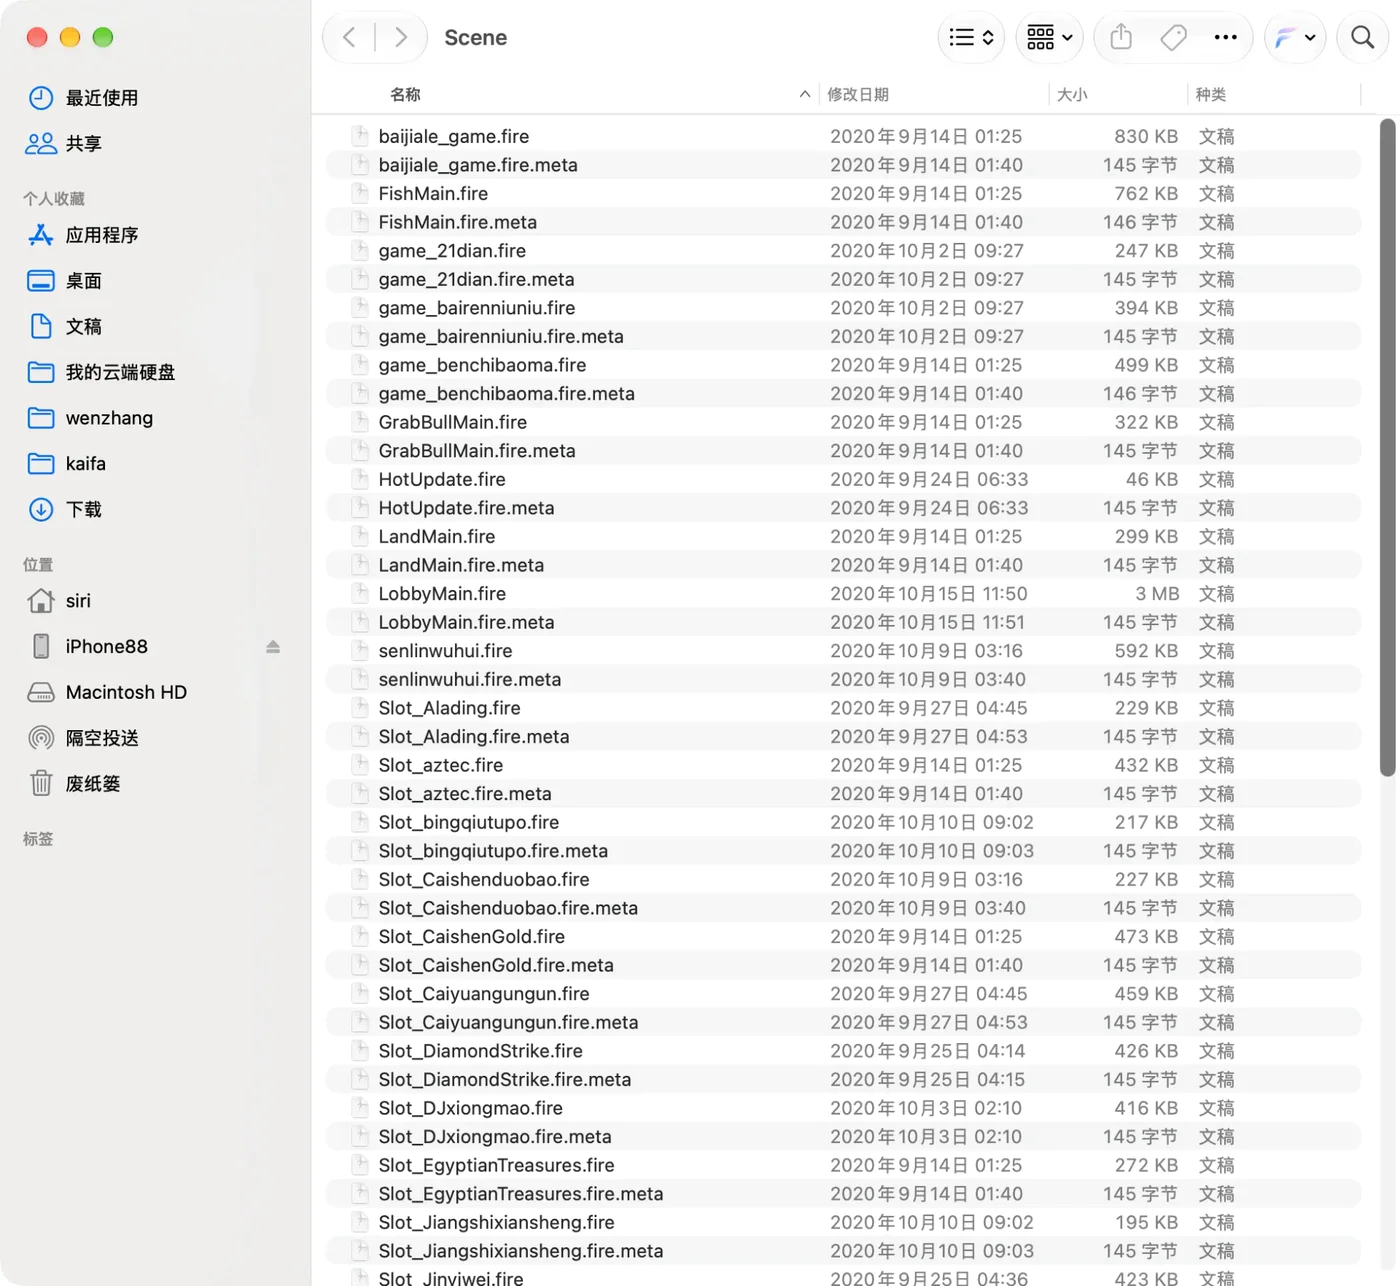This screenshot has height=1286, width=1400.
Task: Select file Slot_CaishenGold.fire.meta
Action: [x=843, y=965]
